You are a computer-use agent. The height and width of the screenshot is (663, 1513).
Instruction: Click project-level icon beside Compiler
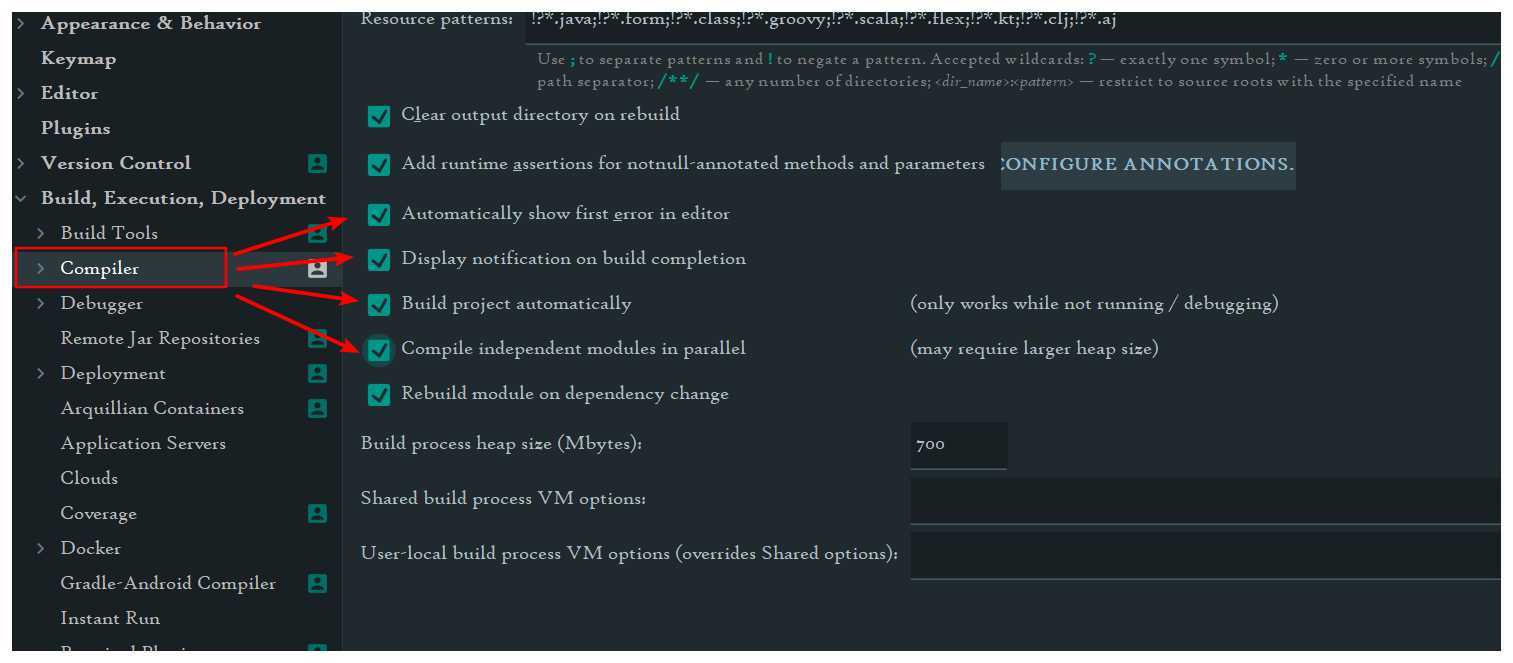tap(317, 268)
